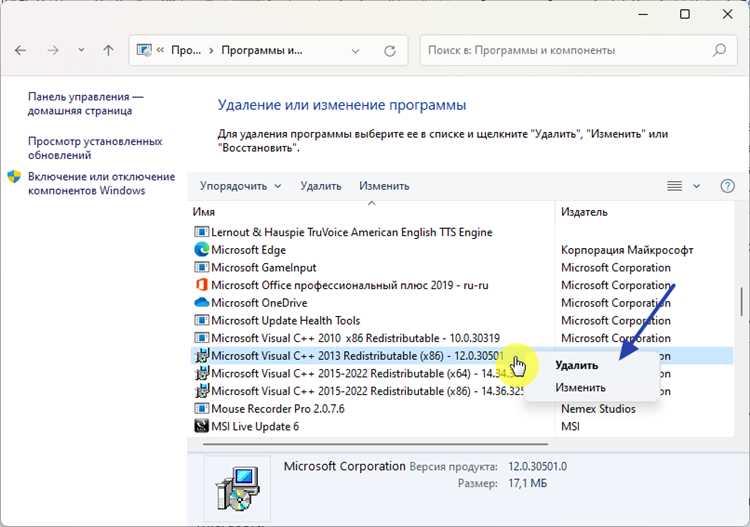Click the vertical scrollbar thumb

[x=742, y=301]
